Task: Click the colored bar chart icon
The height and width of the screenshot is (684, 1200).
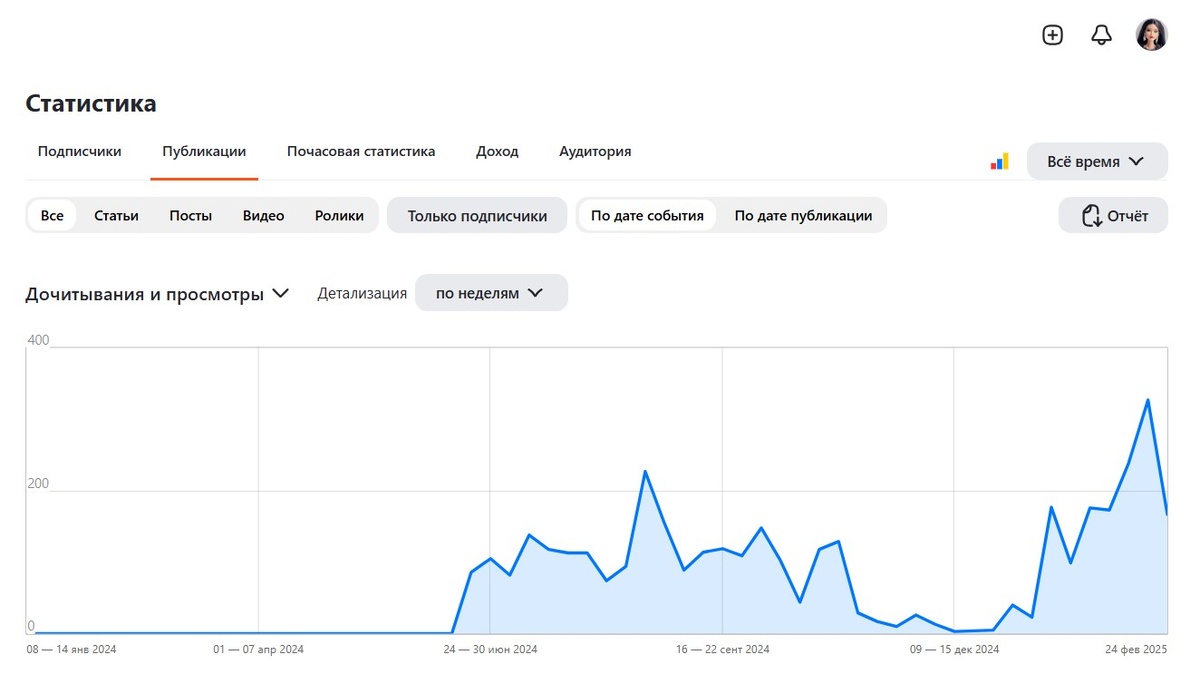Action: tap(999, 161)
